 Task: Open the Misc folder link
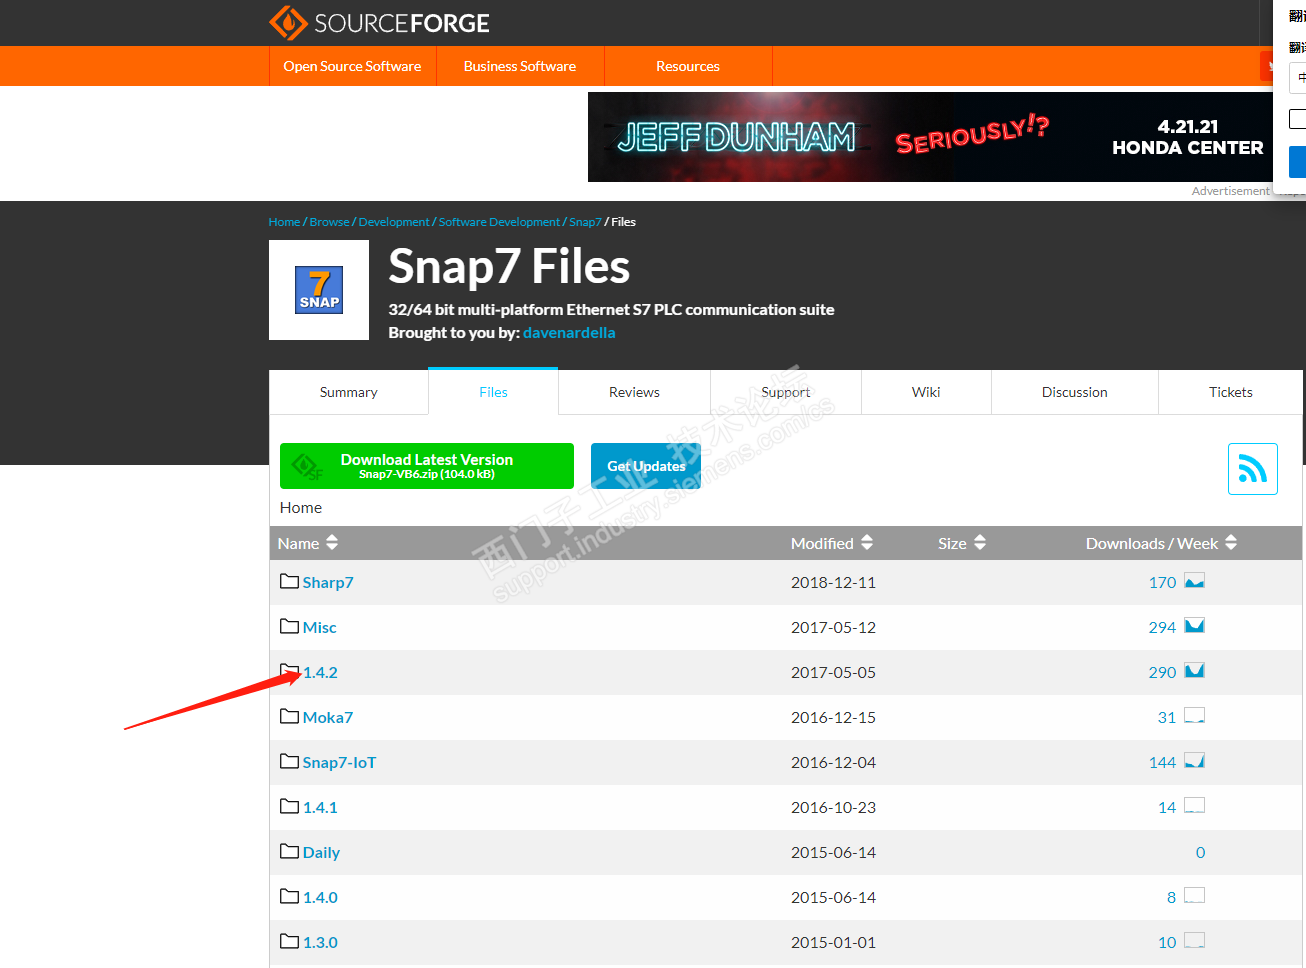(x=320, y=627)
